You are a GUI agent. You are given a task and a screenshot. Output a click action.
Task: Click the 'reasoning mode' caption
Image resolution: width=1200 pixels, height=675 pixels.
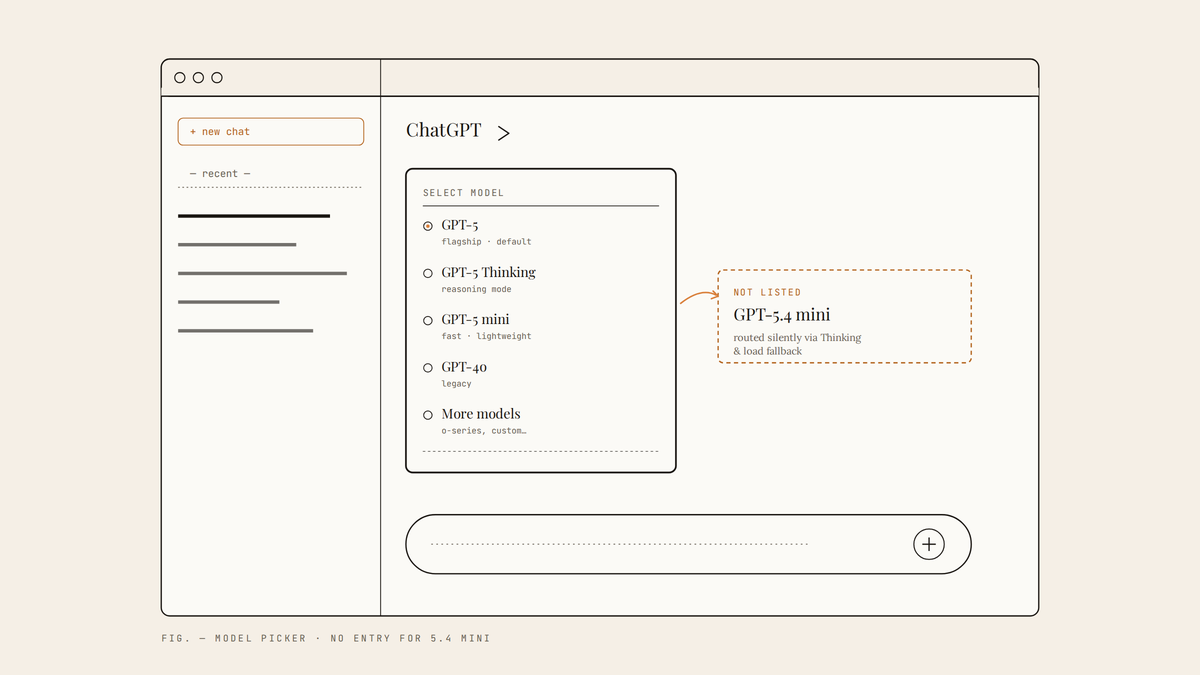pyautogui.click(x=476, y=290)
